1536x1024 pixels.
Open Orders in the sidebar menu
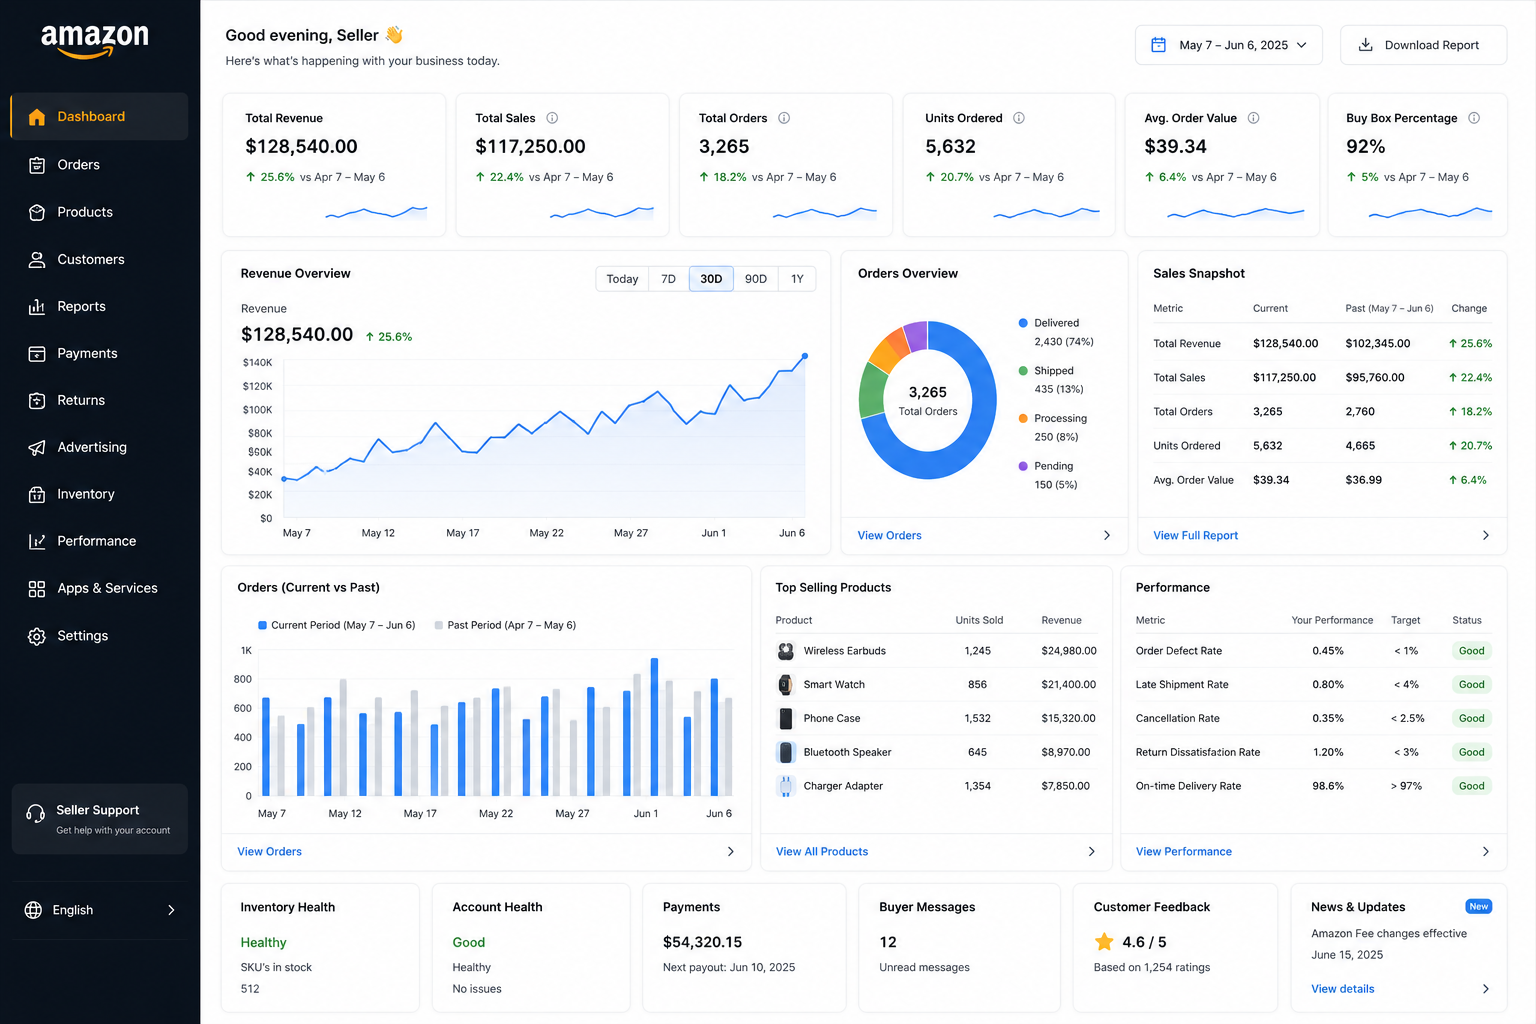(99, 165)
